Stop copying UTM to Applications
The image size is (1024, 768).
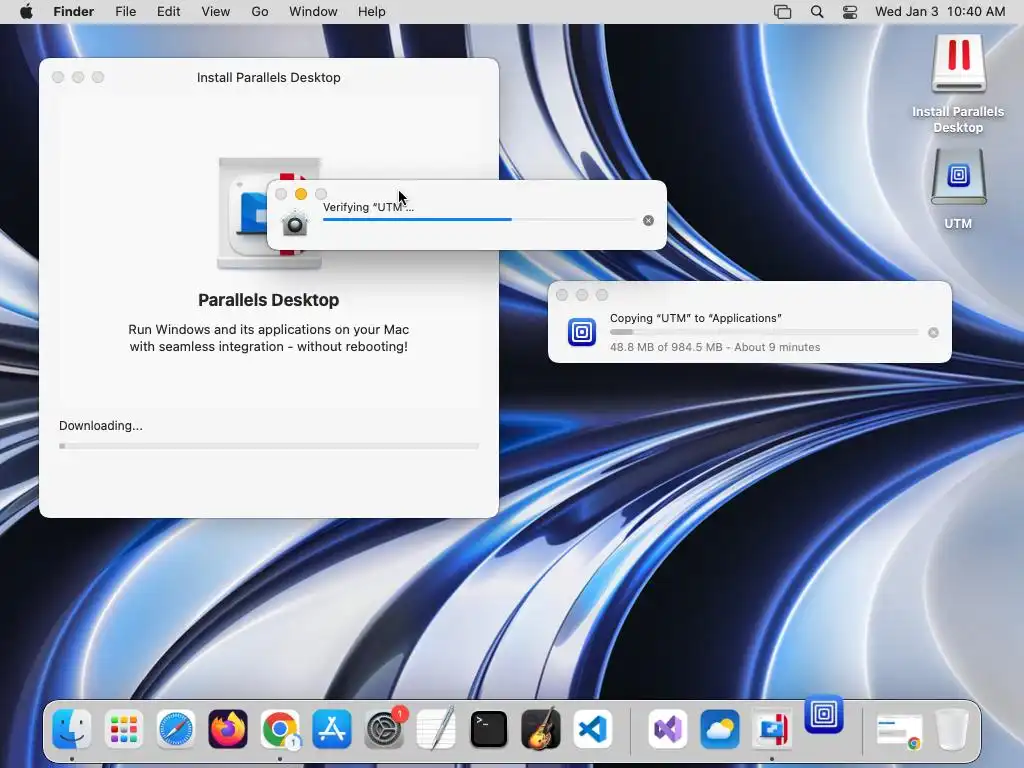click(933, 332)
